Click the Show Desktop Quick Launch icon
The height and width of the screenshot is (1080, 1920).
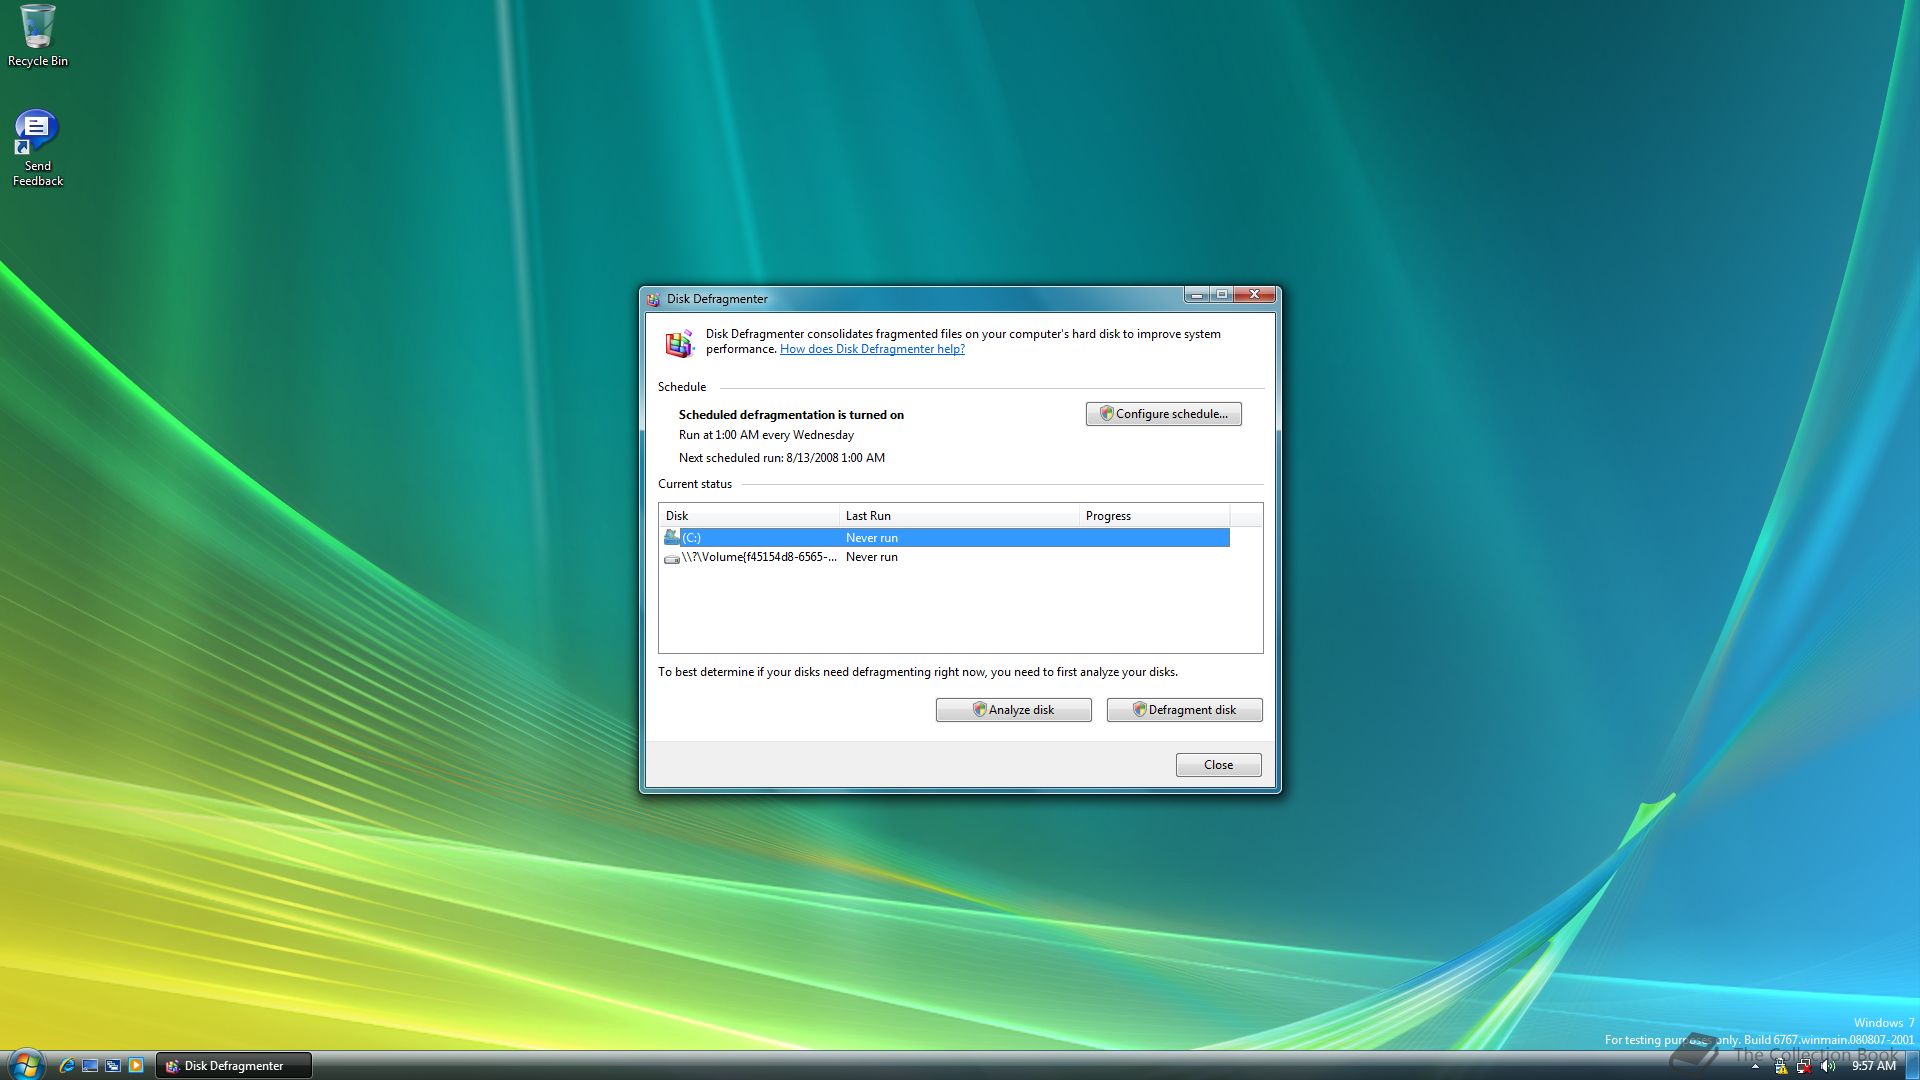pos(90,1066)
